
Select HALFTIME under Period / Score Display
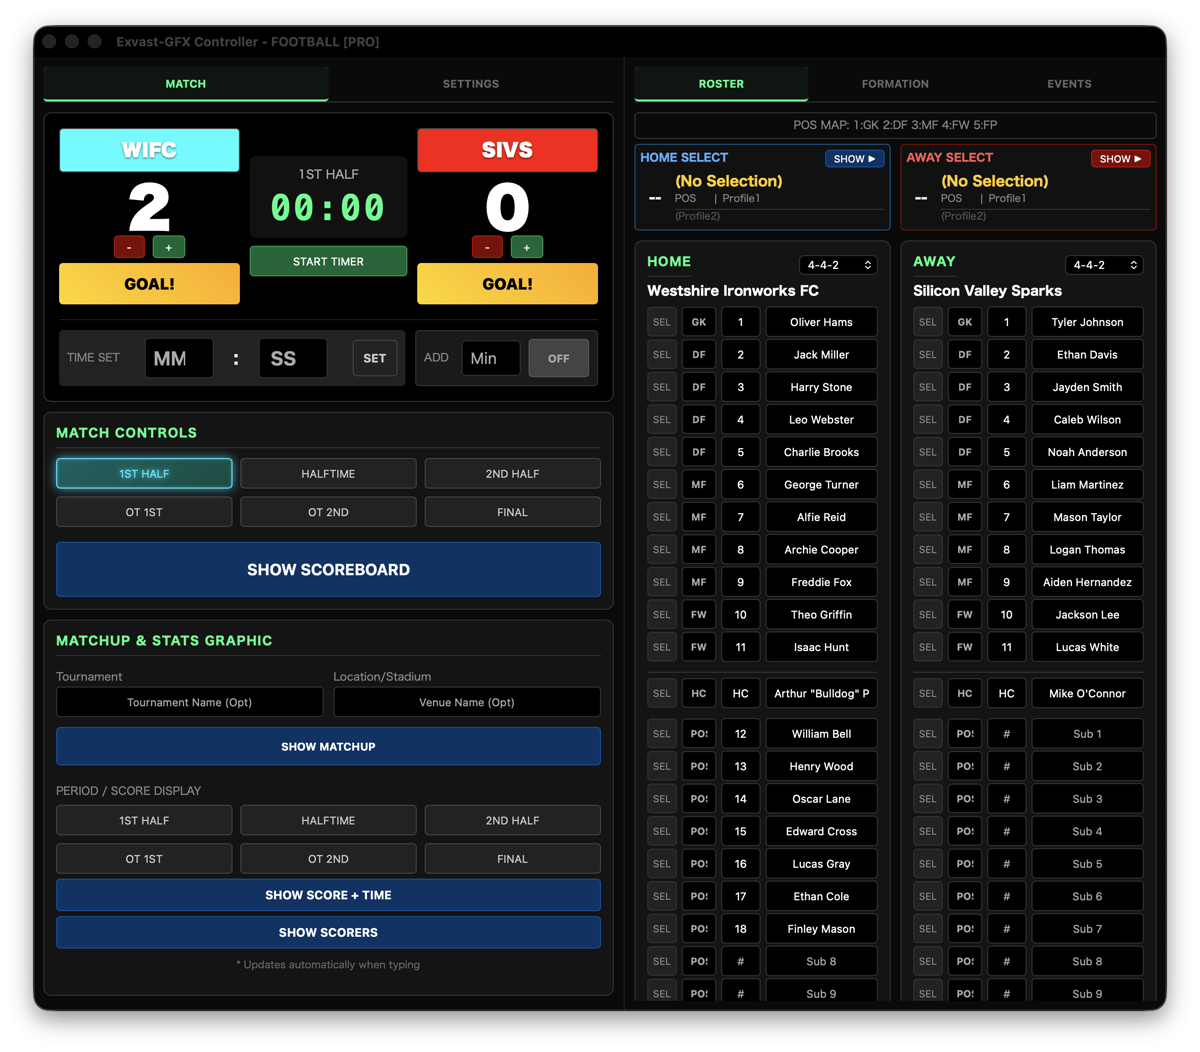(328, 820)
